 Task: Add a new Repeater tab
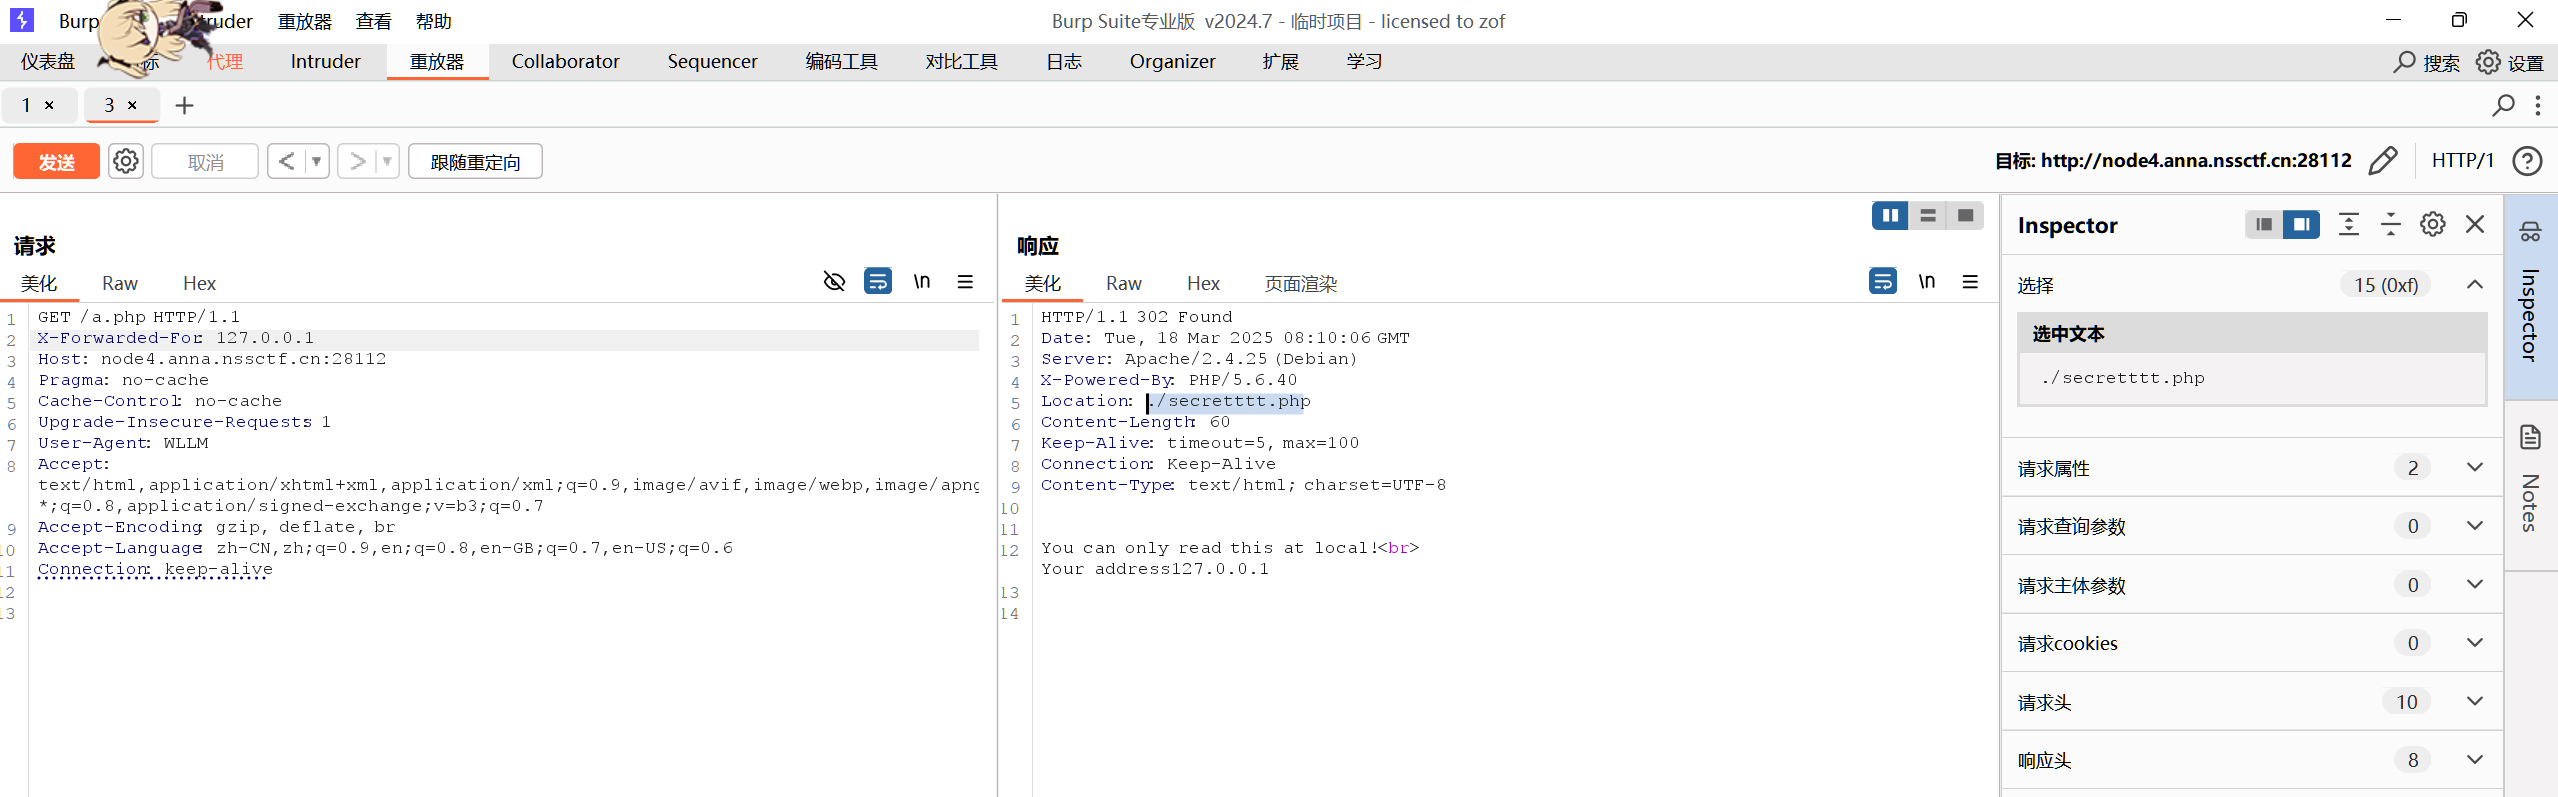[184, 105]
